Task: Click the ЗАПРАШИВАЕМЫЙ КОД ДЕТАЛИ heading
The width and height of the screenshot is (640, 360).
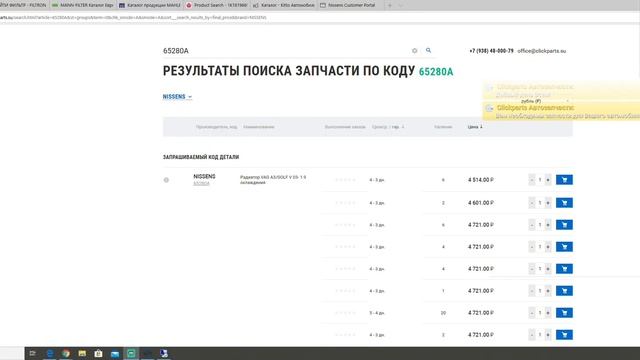Action: pos(201,157)
